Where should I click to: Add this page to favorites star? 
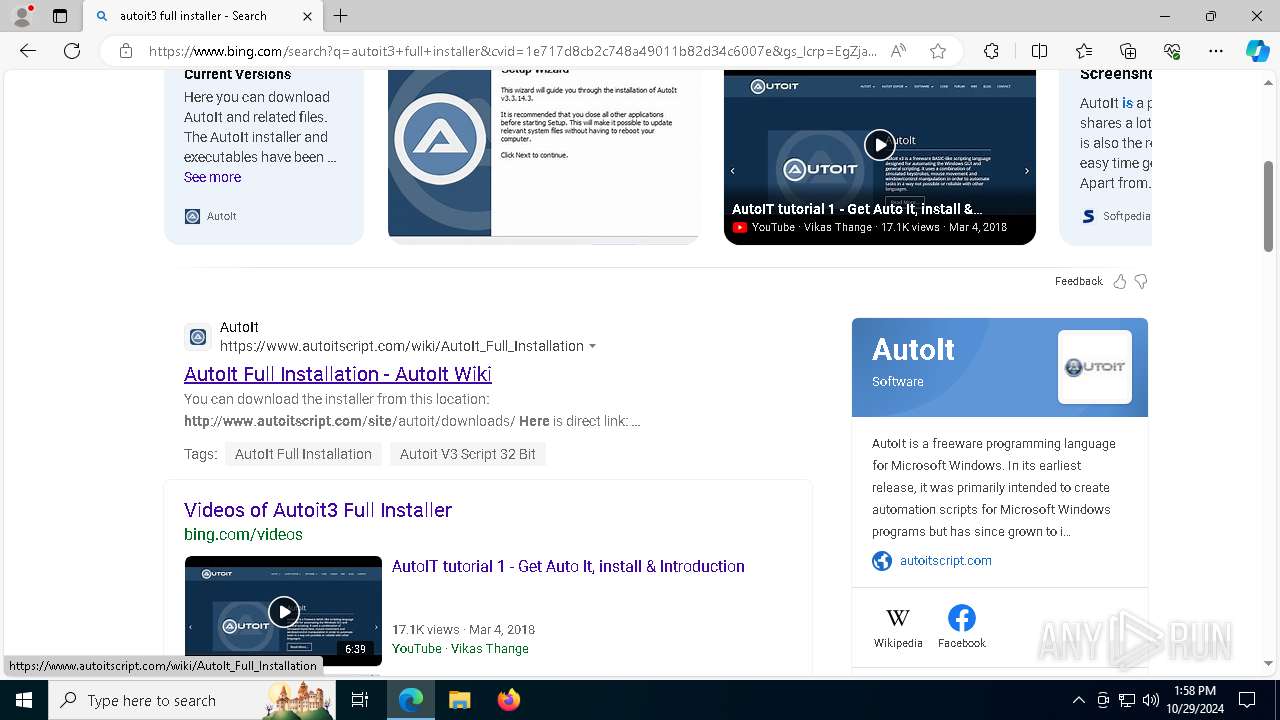938,51
